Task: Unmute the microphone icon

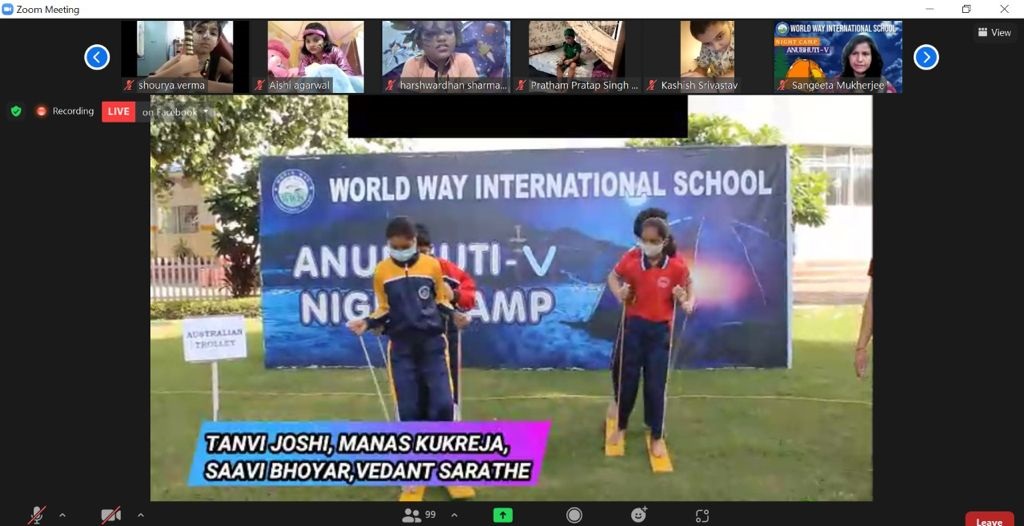Action: (x=37, y=516)
